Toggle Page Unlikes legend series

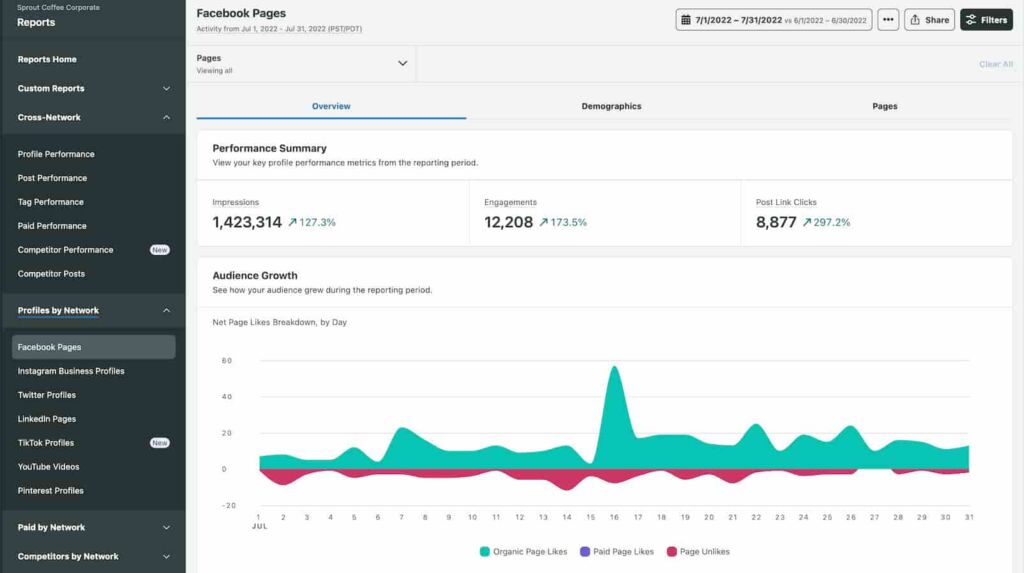pyautogui.click(x=697, y=551)
